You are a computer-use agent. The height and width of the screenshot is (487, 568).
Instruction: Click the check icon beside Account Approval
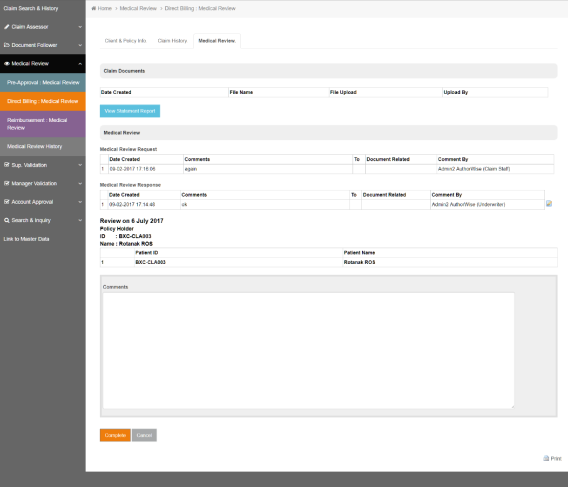point(7,202)
